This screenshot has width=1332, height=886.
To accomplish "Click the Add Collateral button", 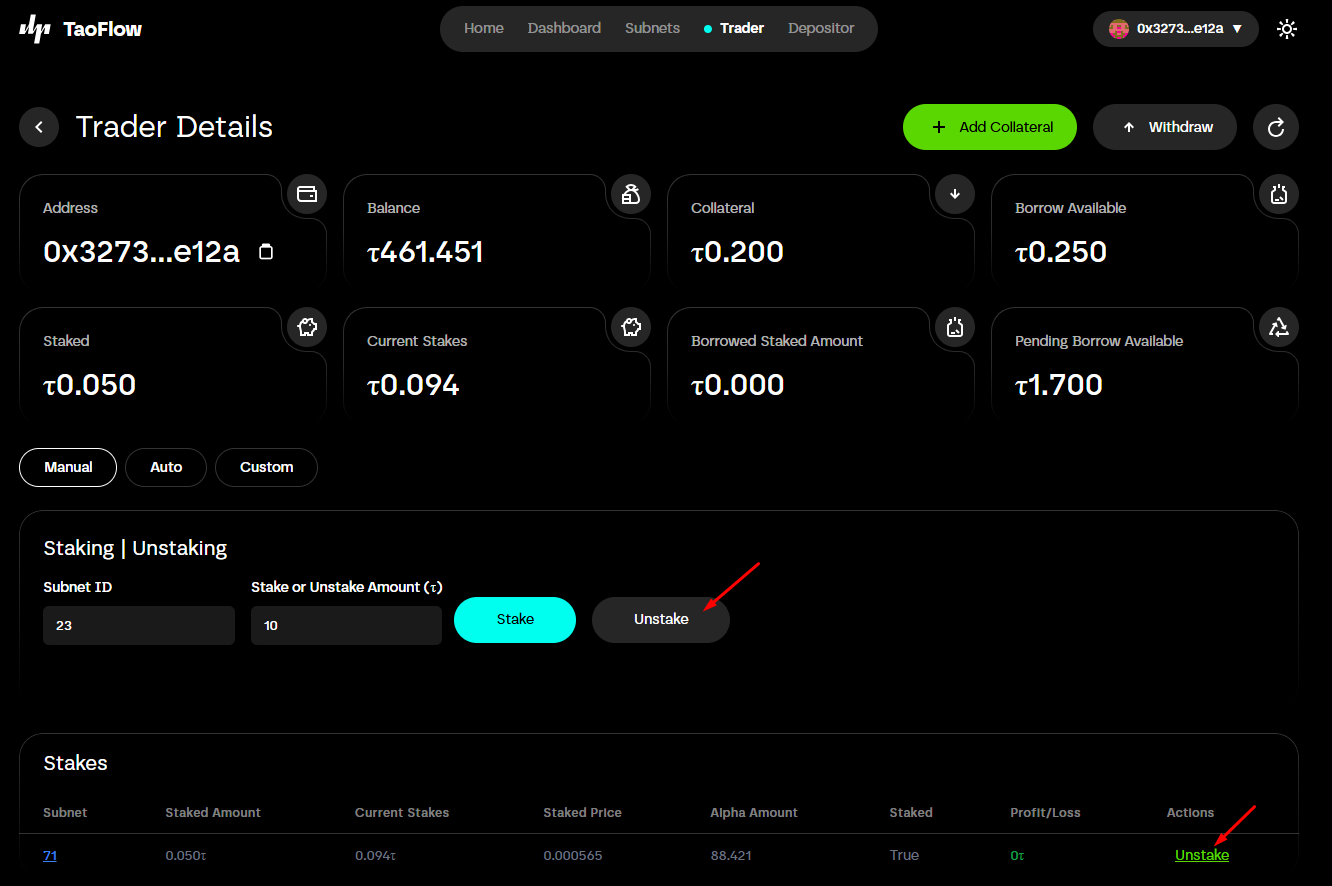I will [x=989, y=127].
